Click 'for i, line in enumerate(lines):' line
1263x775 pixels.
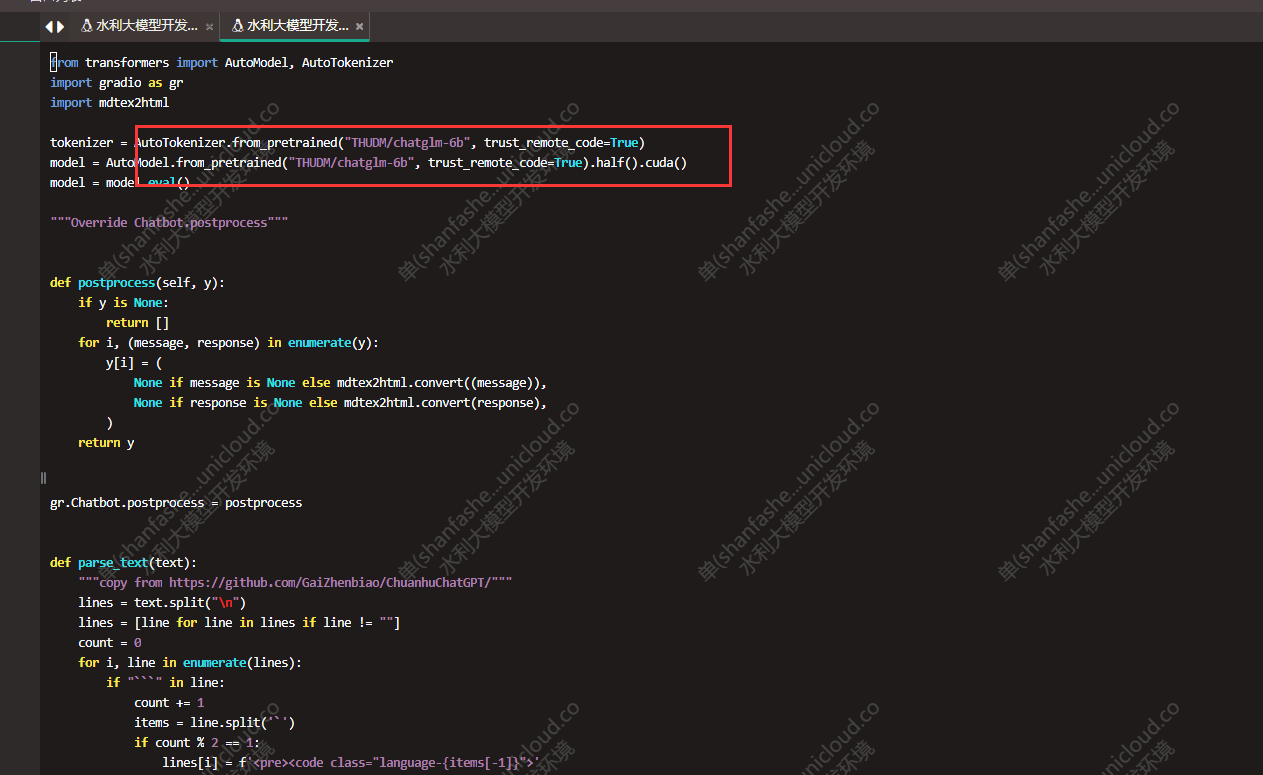pos(190,662)
